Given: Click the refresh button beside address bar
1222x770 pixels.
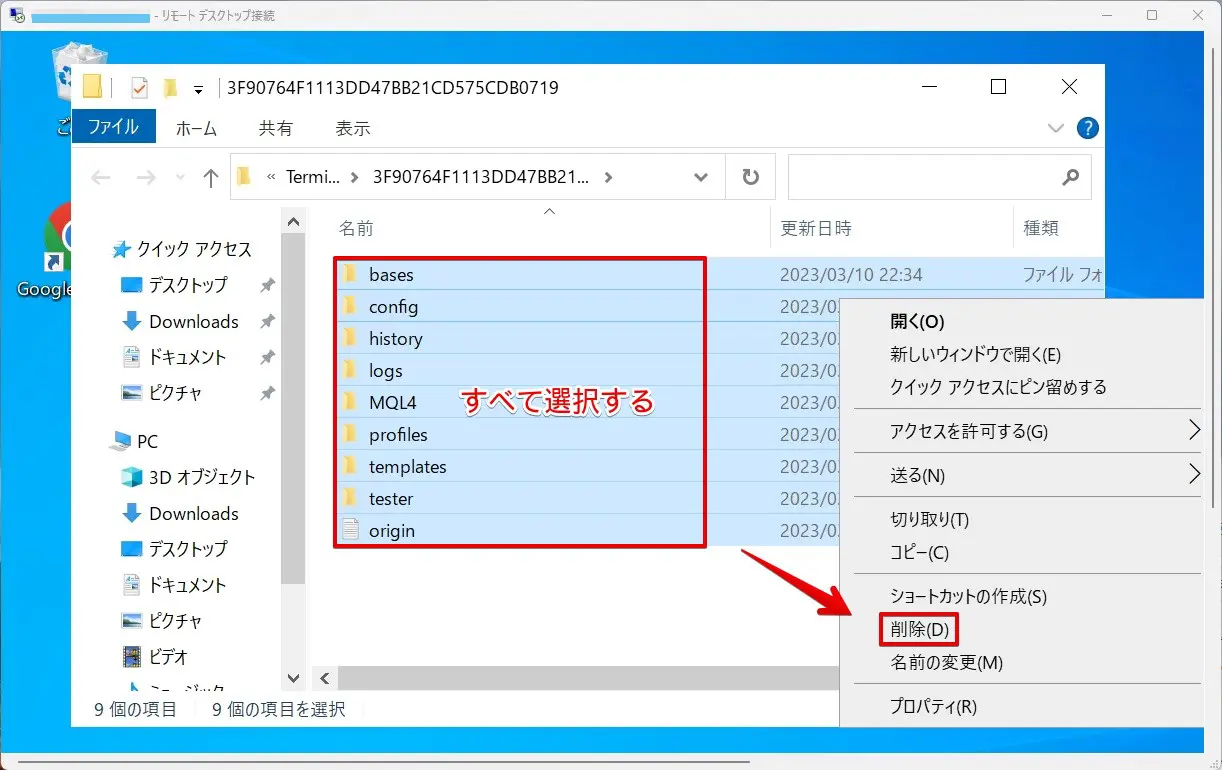Looking at the screenshot, I should point(750,178).
